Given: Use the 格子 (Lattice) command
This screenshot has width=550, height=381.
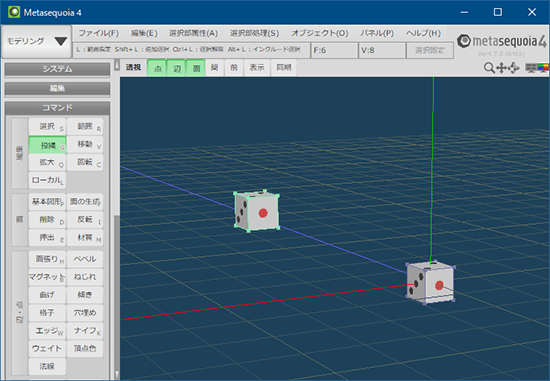Looking at the screenshot, I should pos(47,313).
